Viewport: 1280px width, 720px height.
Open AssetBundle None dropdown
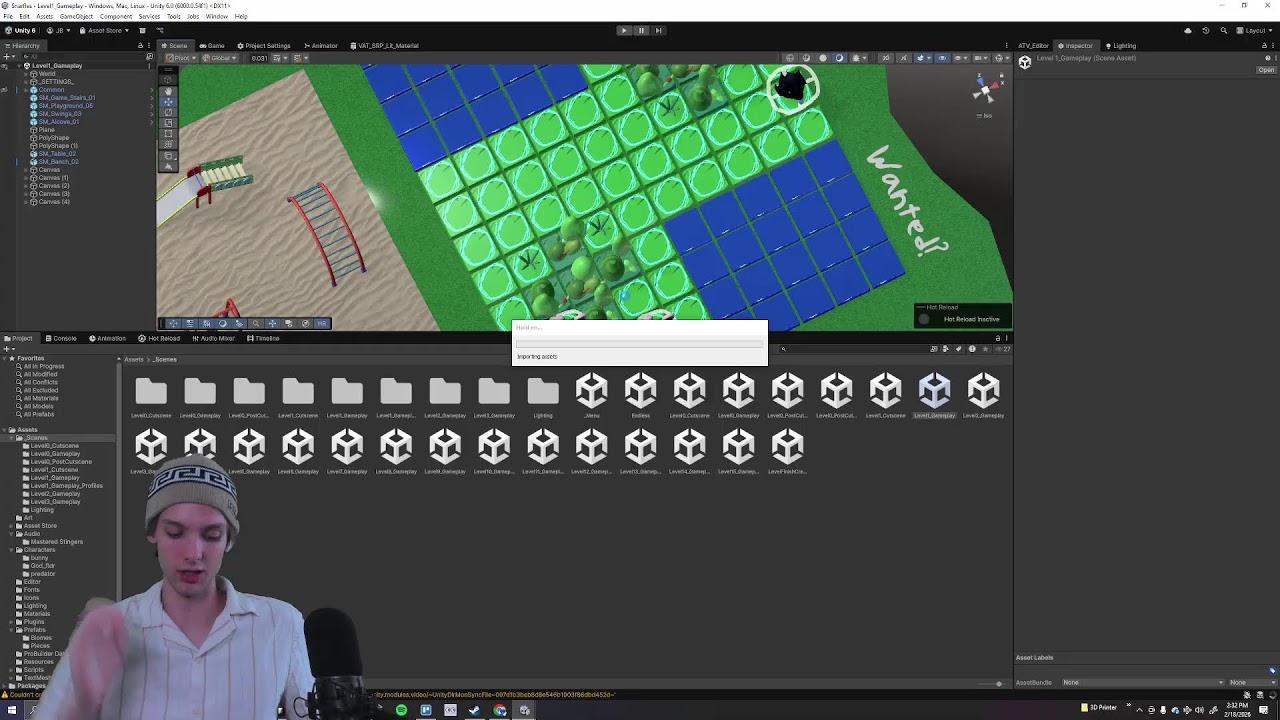[1142, 682]
